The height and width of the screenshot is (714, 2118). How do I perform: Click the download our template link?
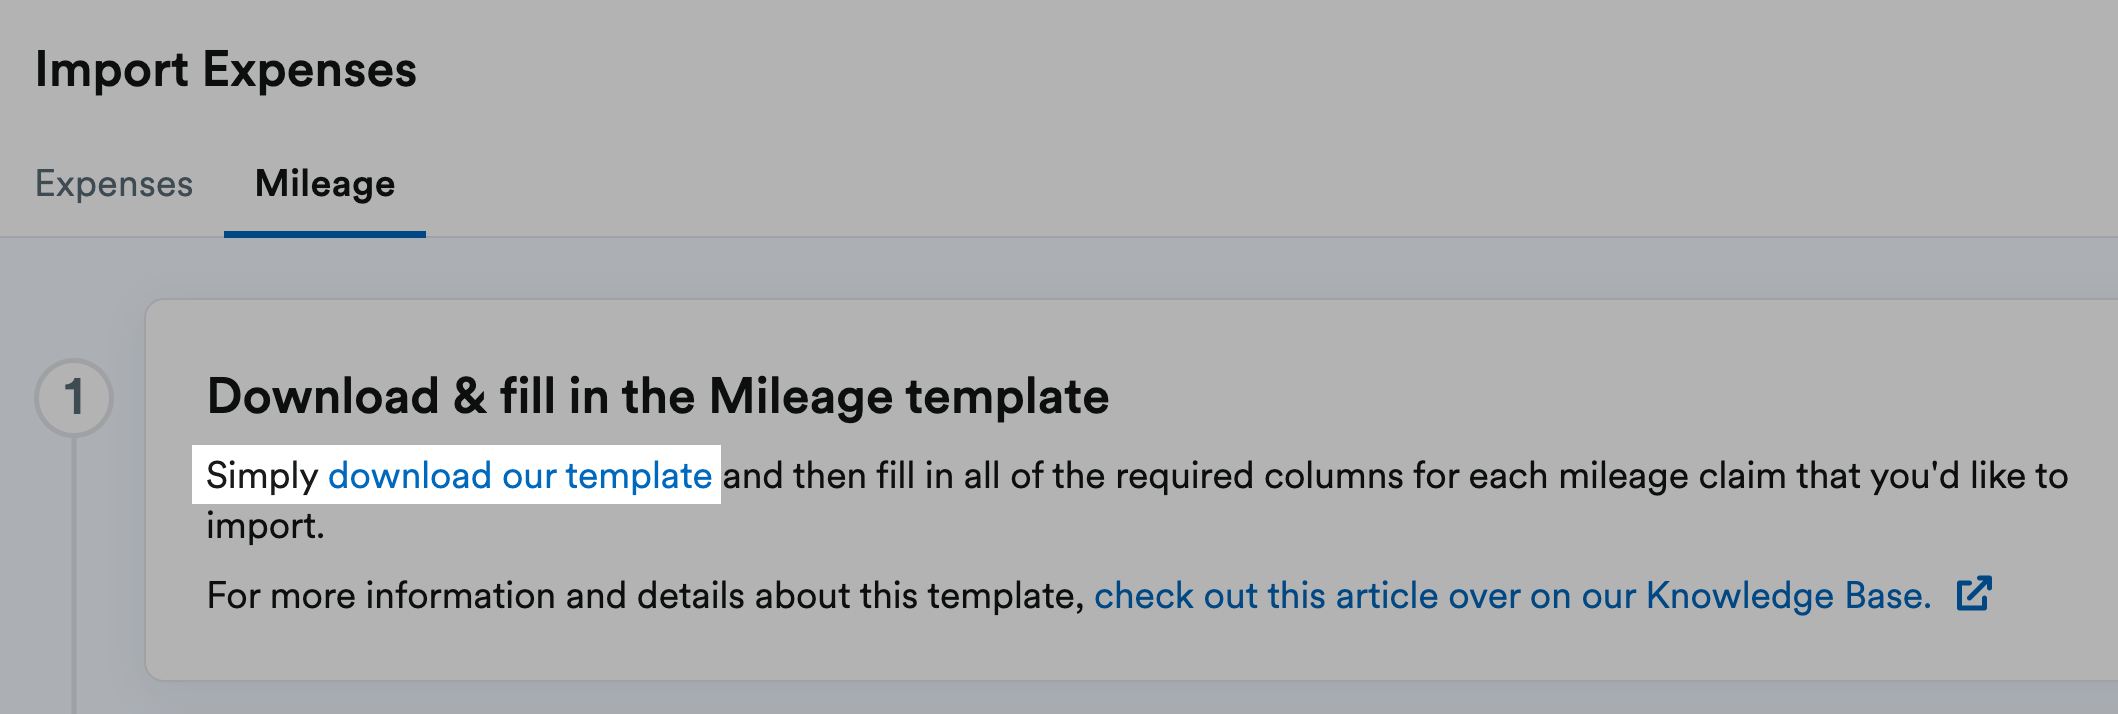click(x=520, y=475)
